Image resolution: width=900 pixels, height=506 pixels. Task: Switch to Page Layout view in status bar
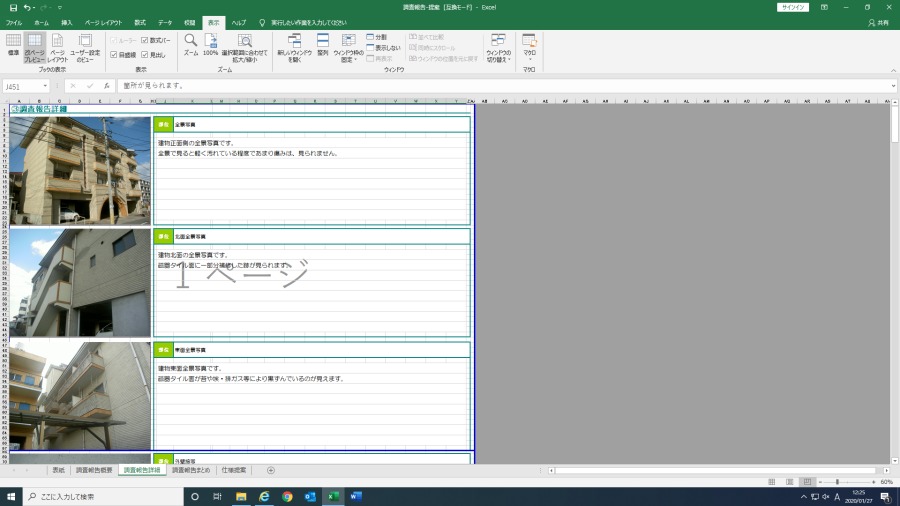790,482
